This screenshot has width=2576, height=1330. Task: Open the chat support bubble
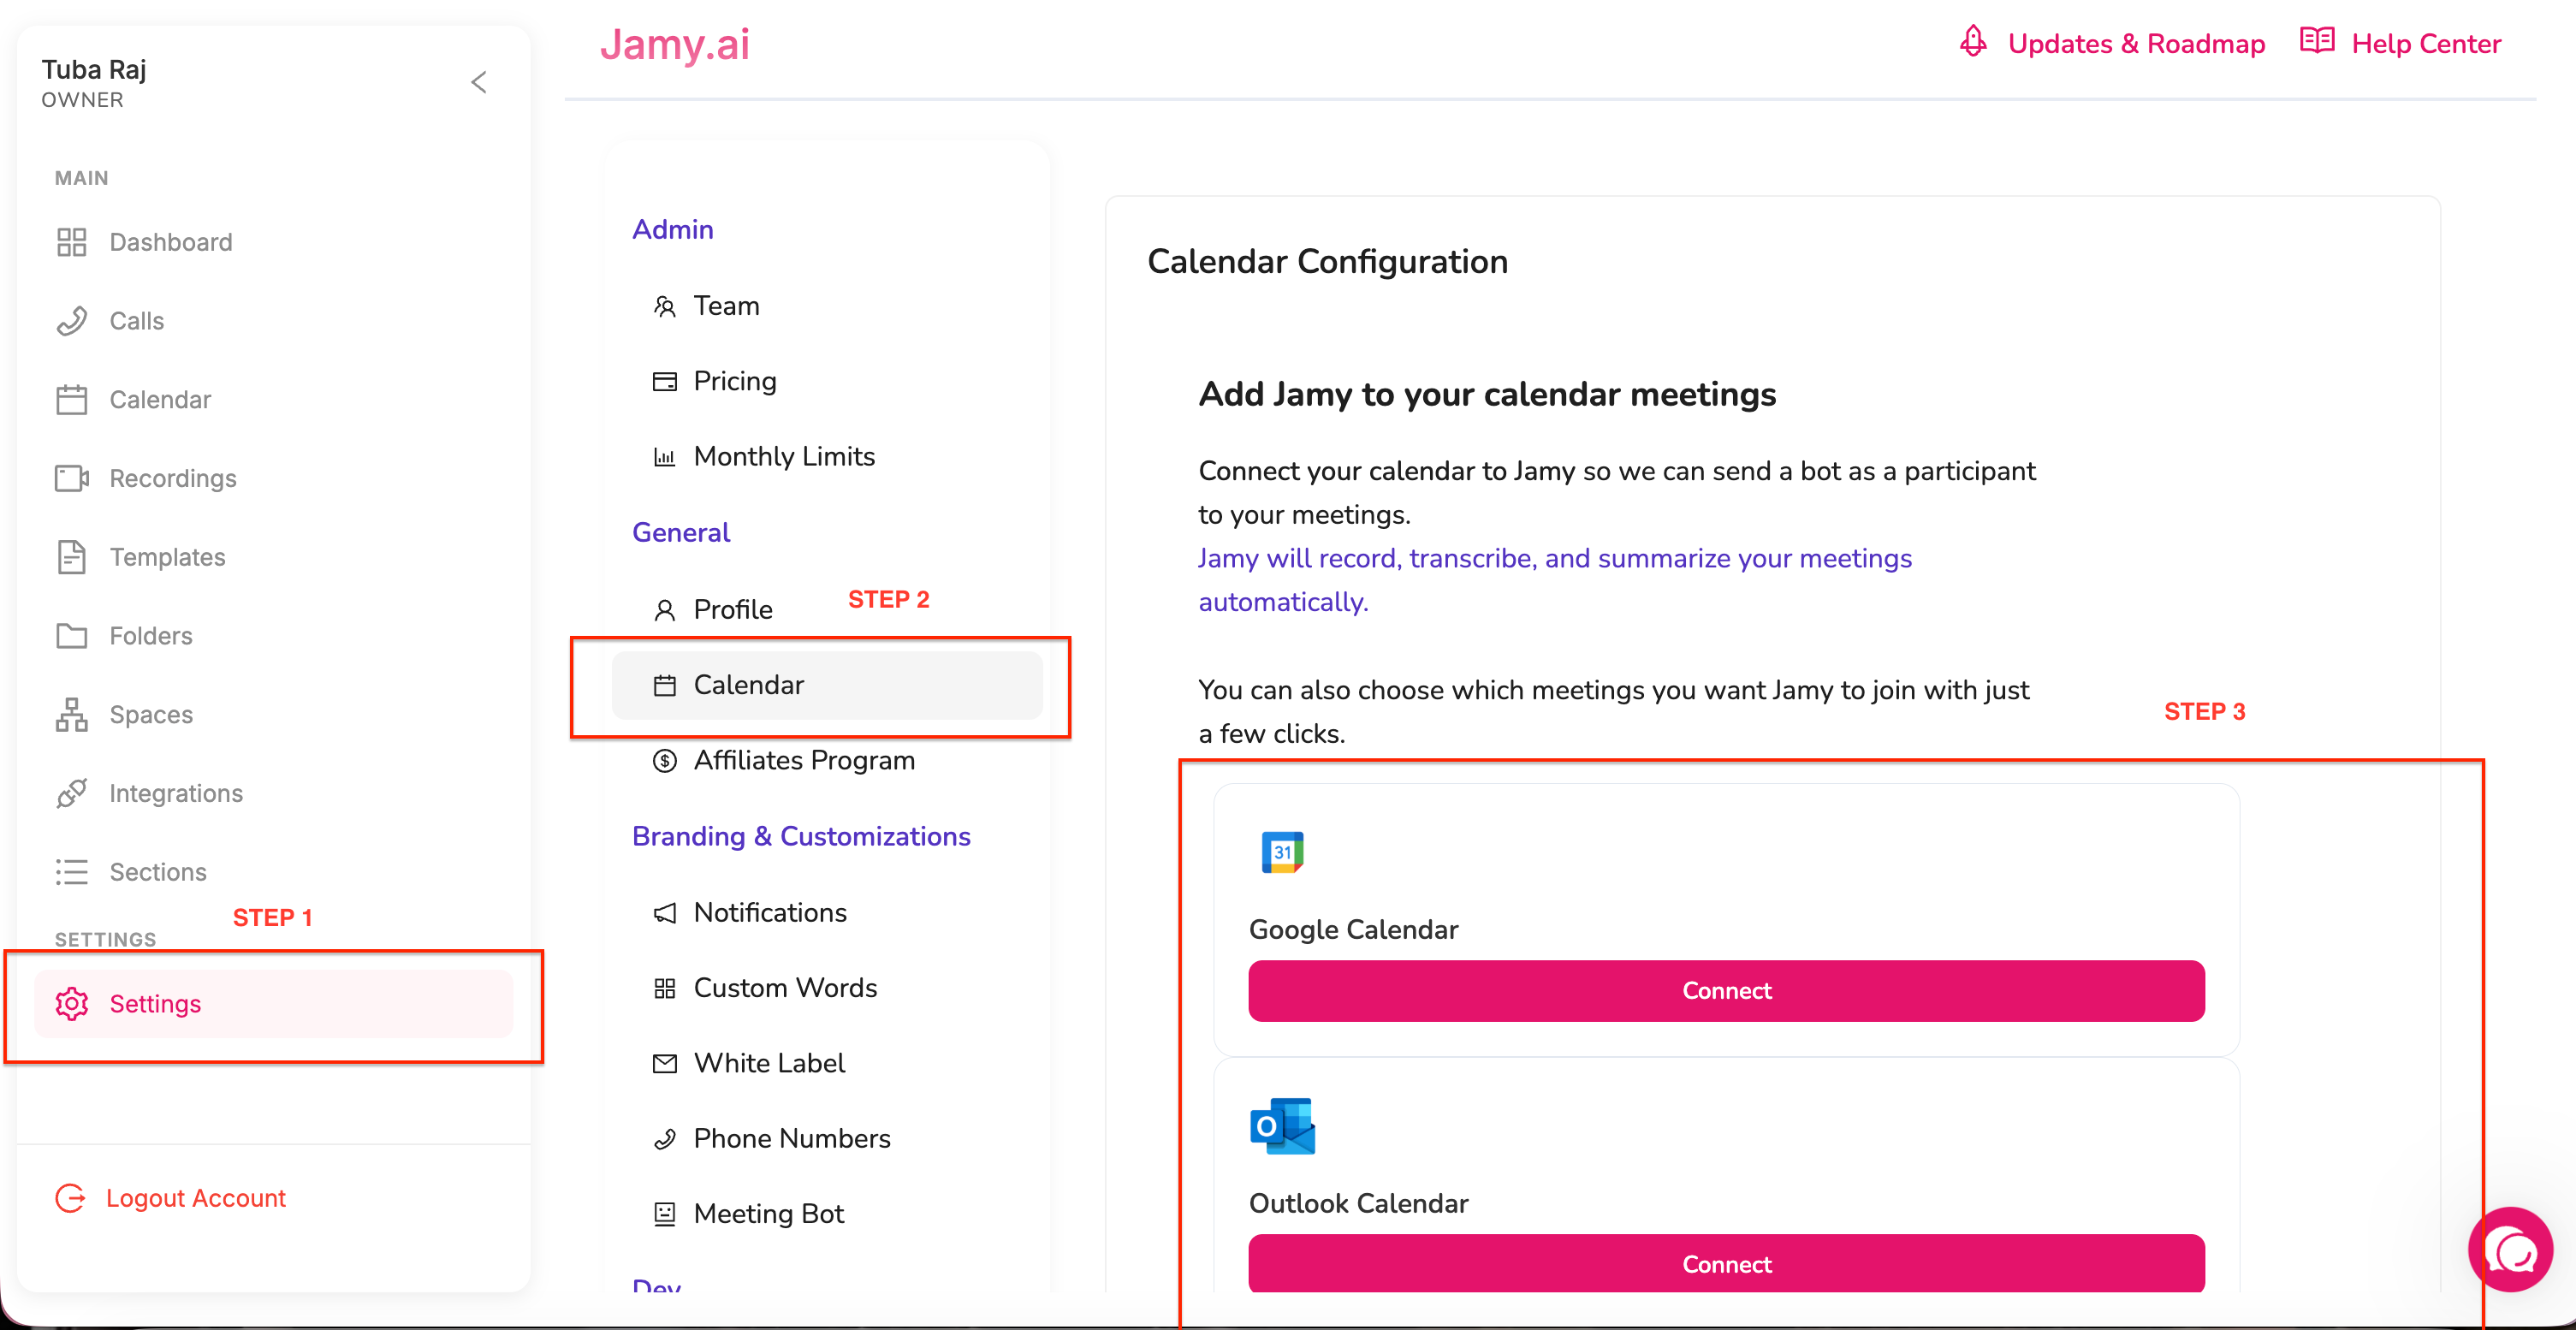point(2510,1249)
